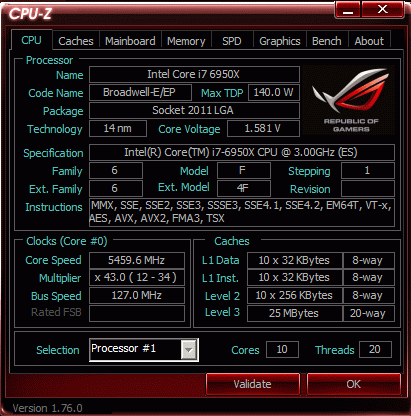The height and width of the screenshot is (416, 411).
Task: Switch to the SPD tab
Action: pos(232,41)
